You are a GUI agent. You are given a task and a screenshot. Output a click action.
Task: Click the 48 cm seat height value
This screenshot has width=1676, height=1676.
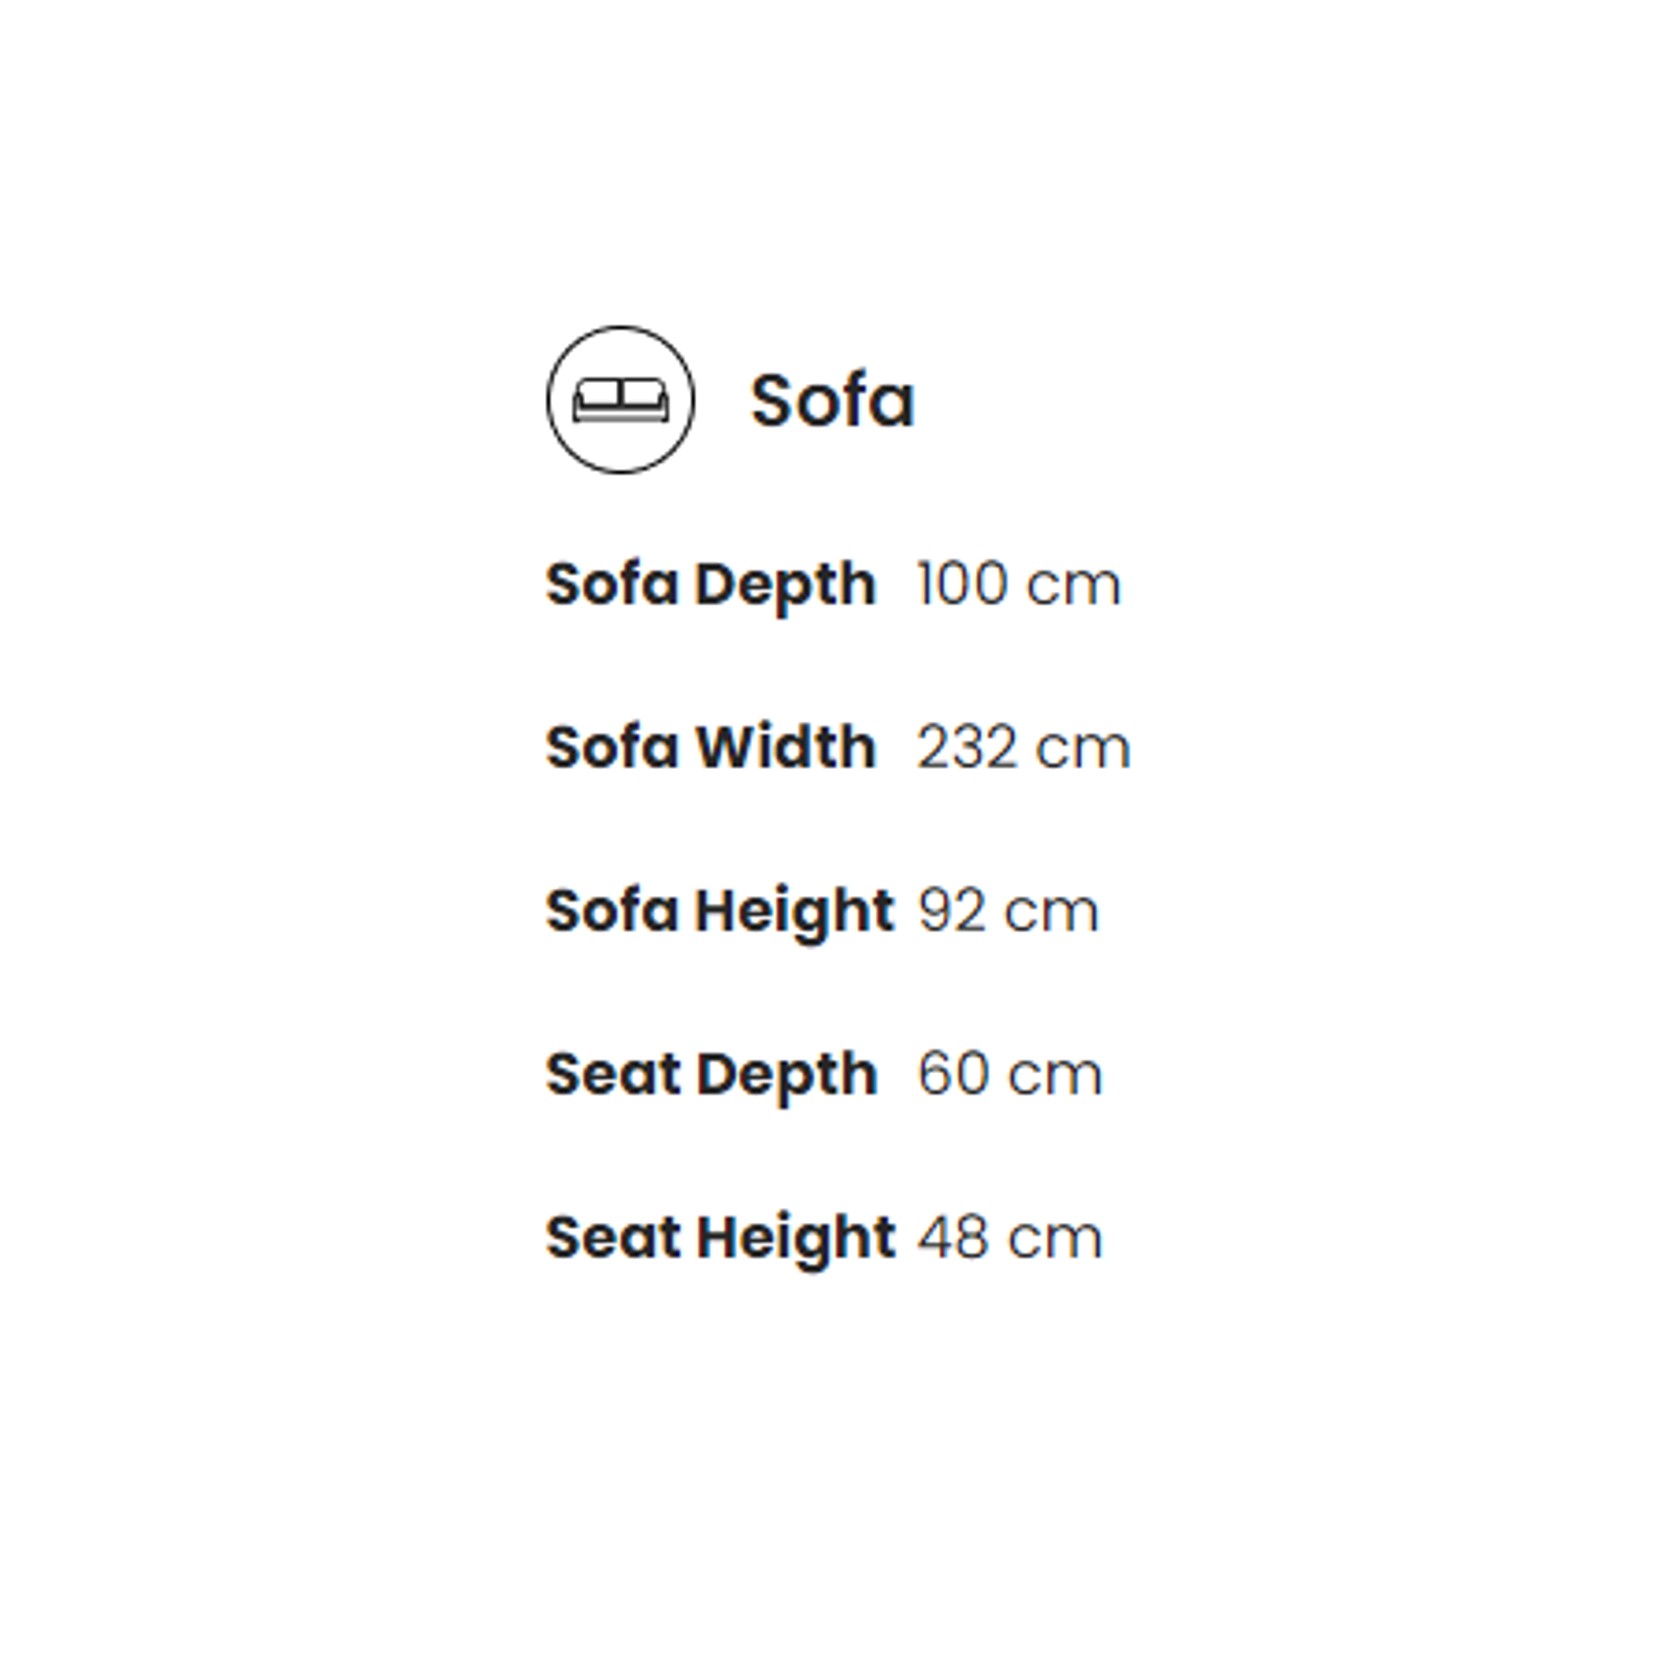[1010, 1238]
